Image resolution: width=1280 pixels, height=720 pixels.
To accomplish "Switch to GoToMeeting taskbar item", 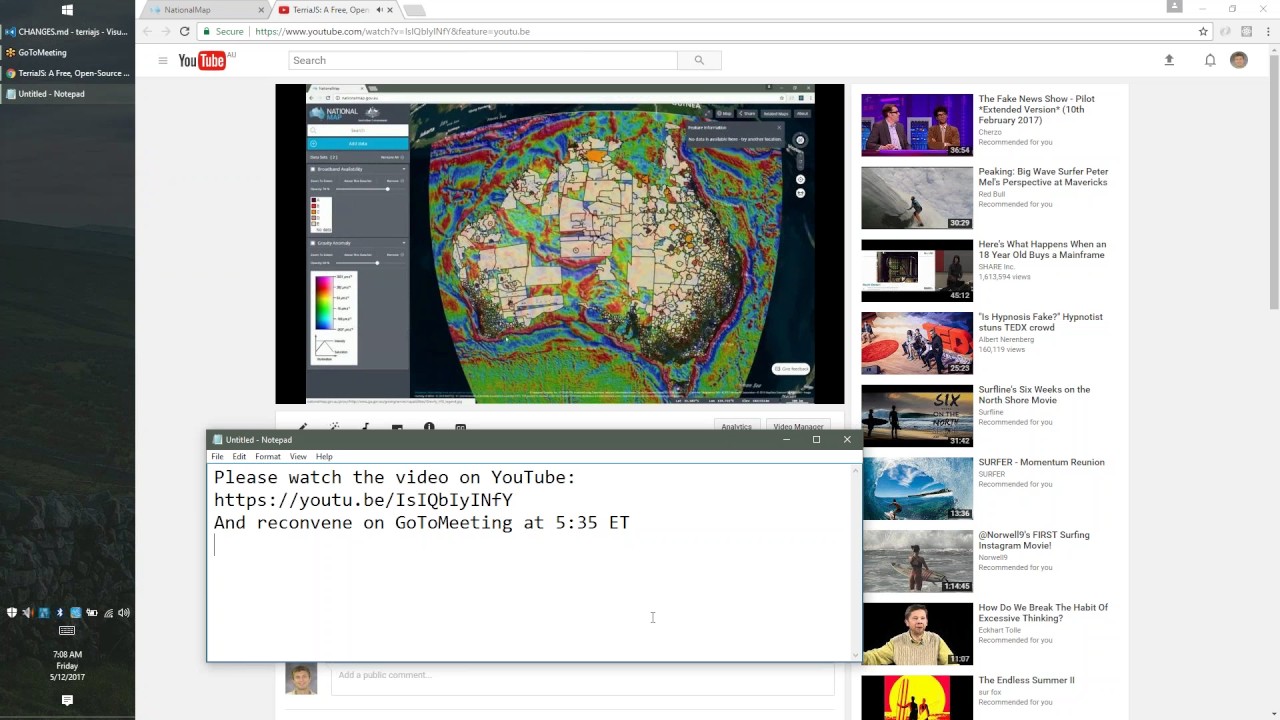I will [x=67, y=52].
